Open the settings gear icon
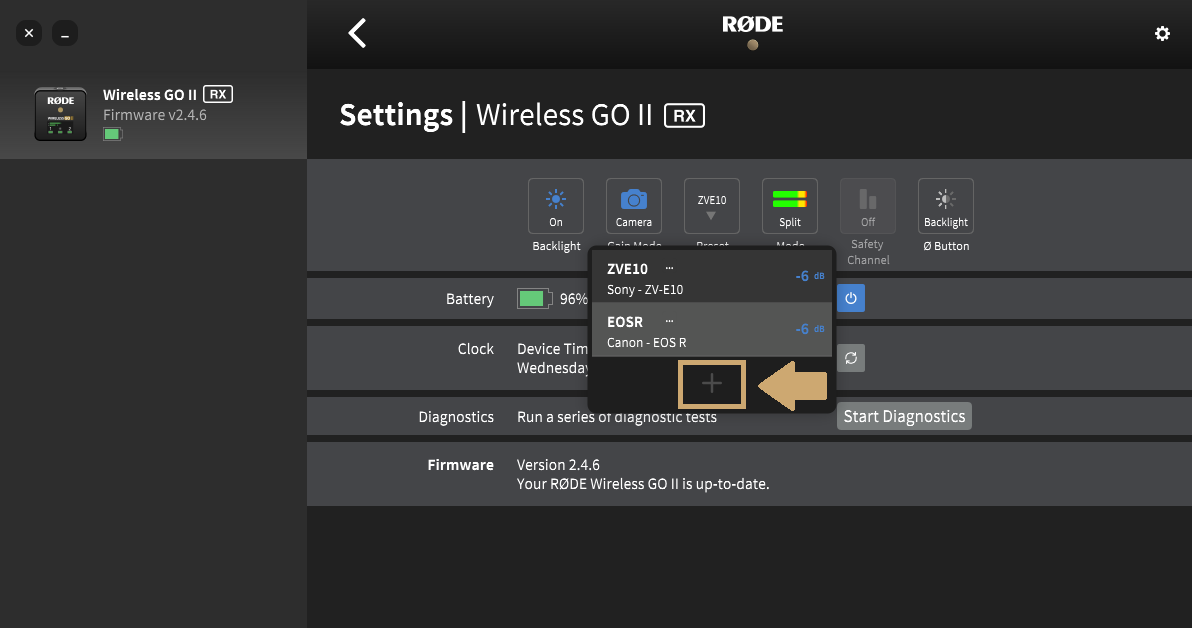The image size is (1192, 628). point(1162,33)
